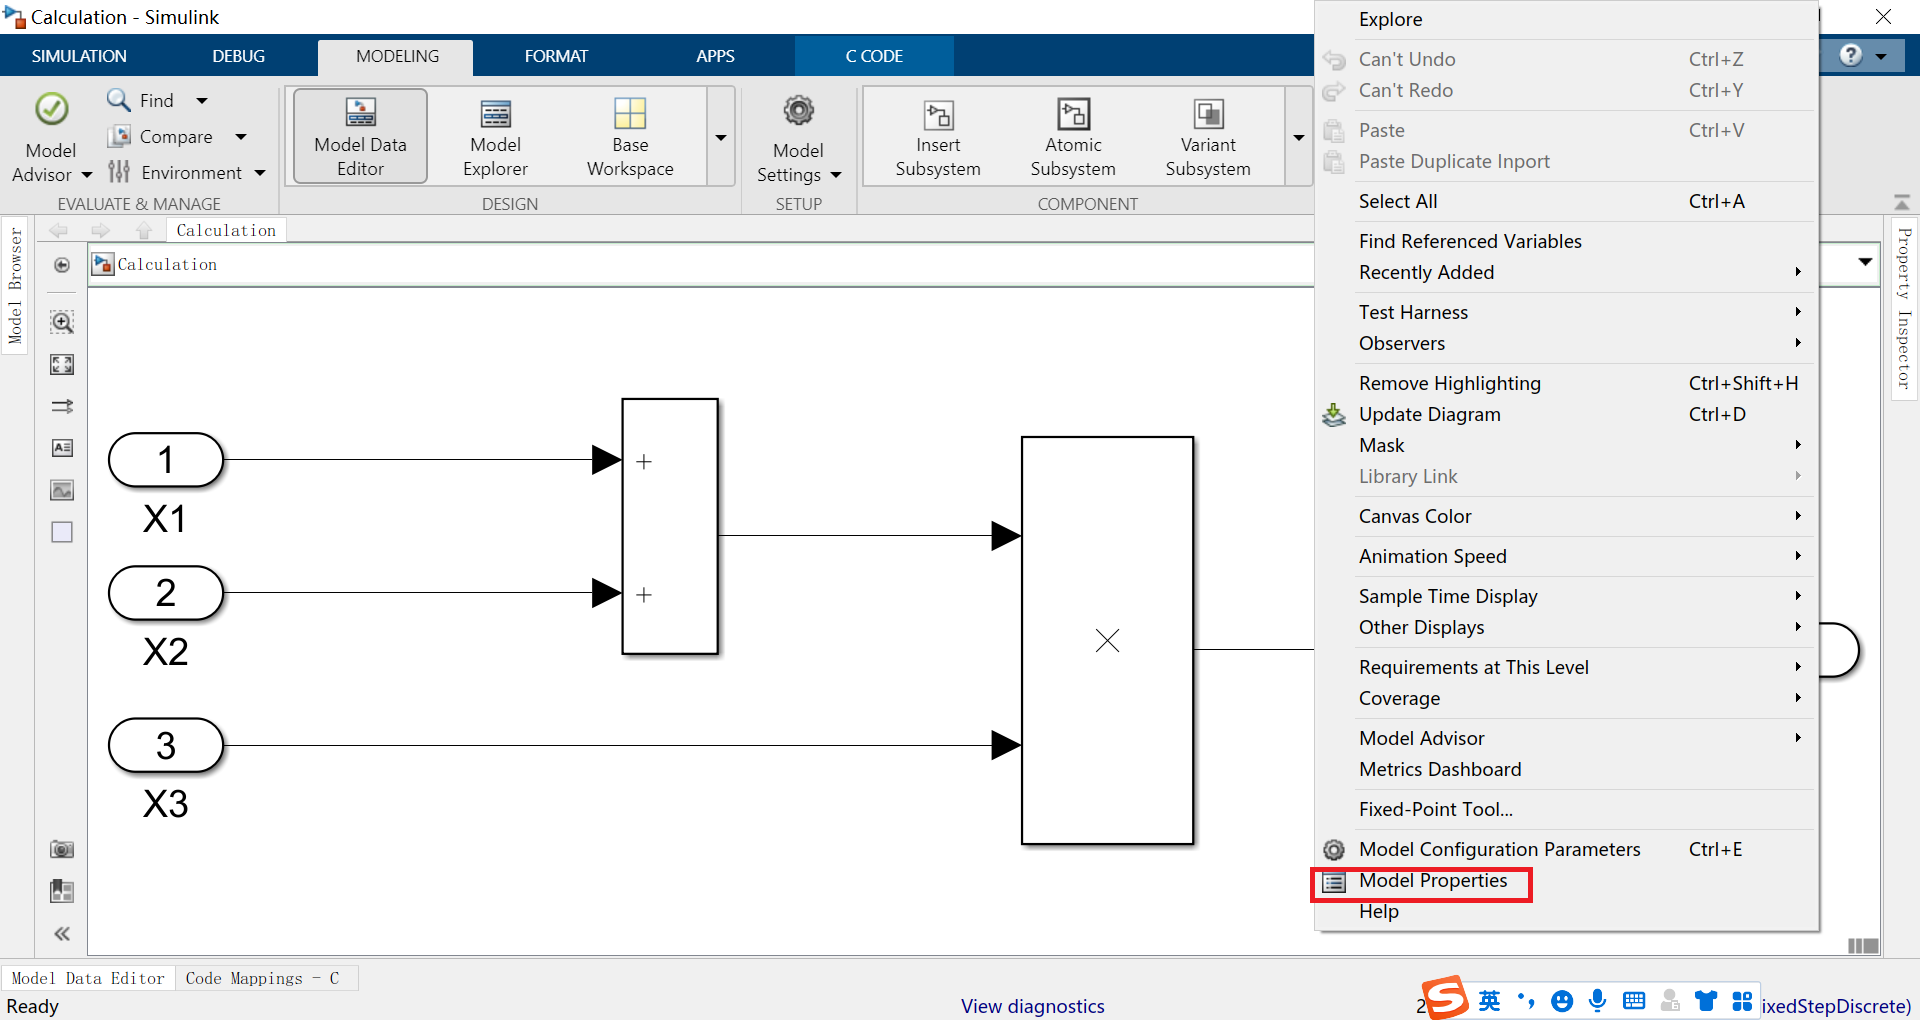Open the Environment settings button
This screenshot has width=1920, height=1020.
pos(175,172)
